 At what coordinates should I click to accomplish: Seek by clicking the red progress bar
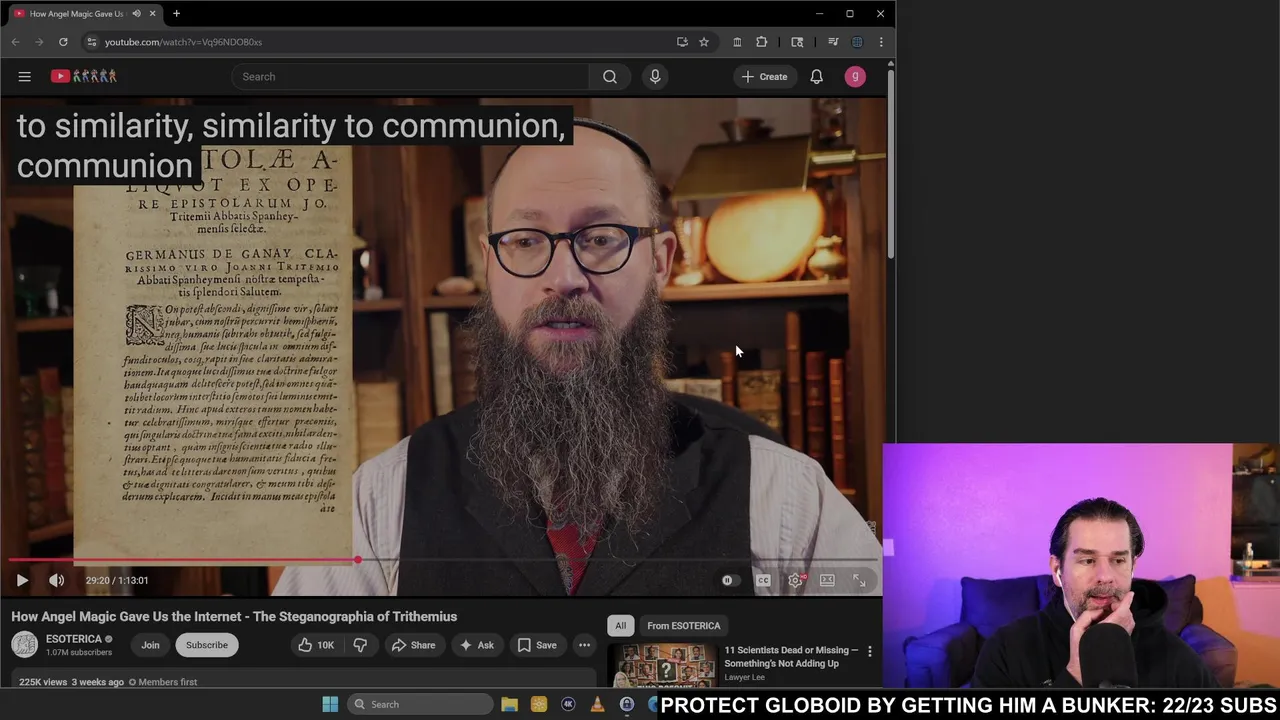click(185, 560)
